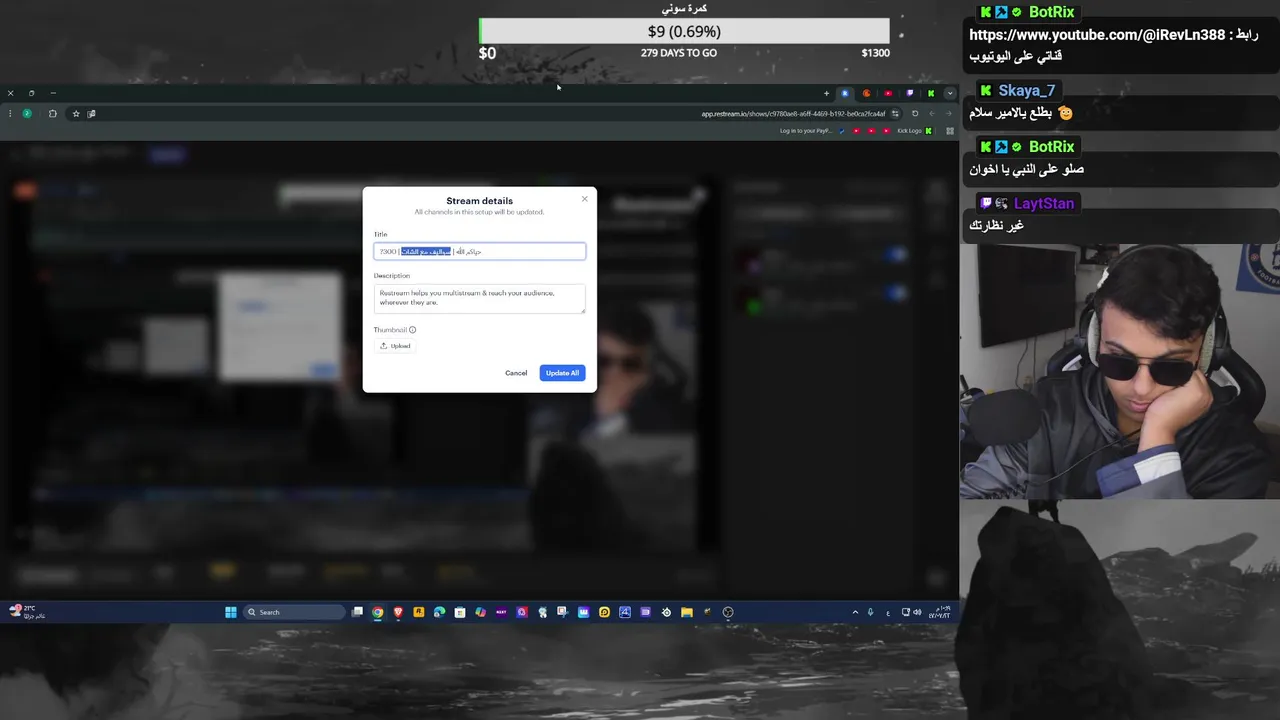Open Task View on the taskbar

point(357,612)
